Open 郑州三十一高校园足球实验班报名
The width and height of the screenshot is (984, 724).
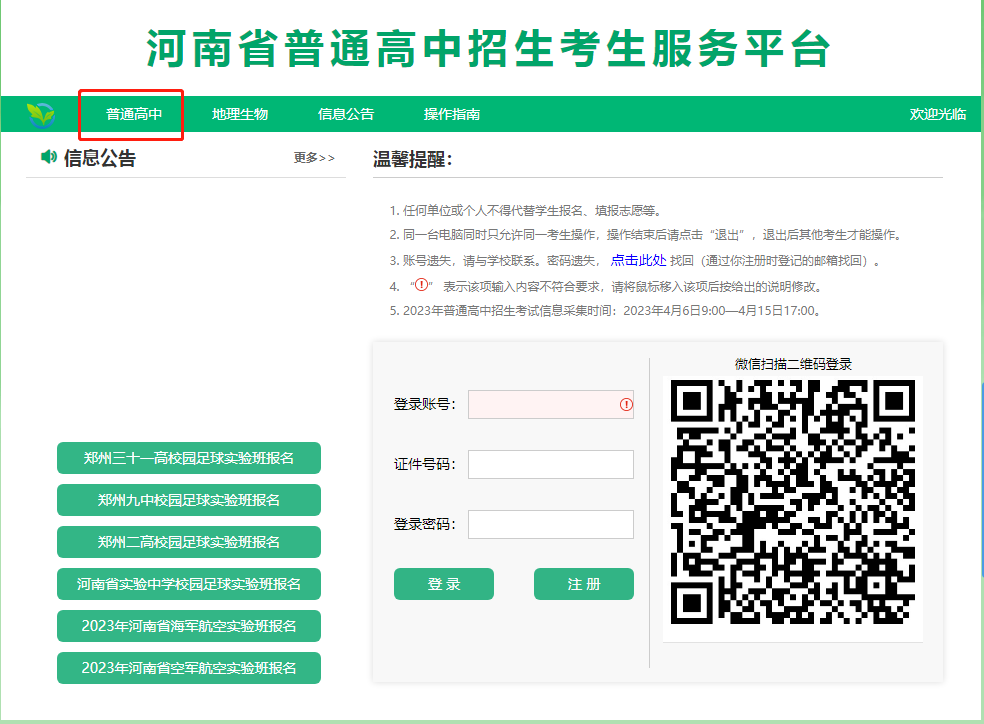point(188,458)
